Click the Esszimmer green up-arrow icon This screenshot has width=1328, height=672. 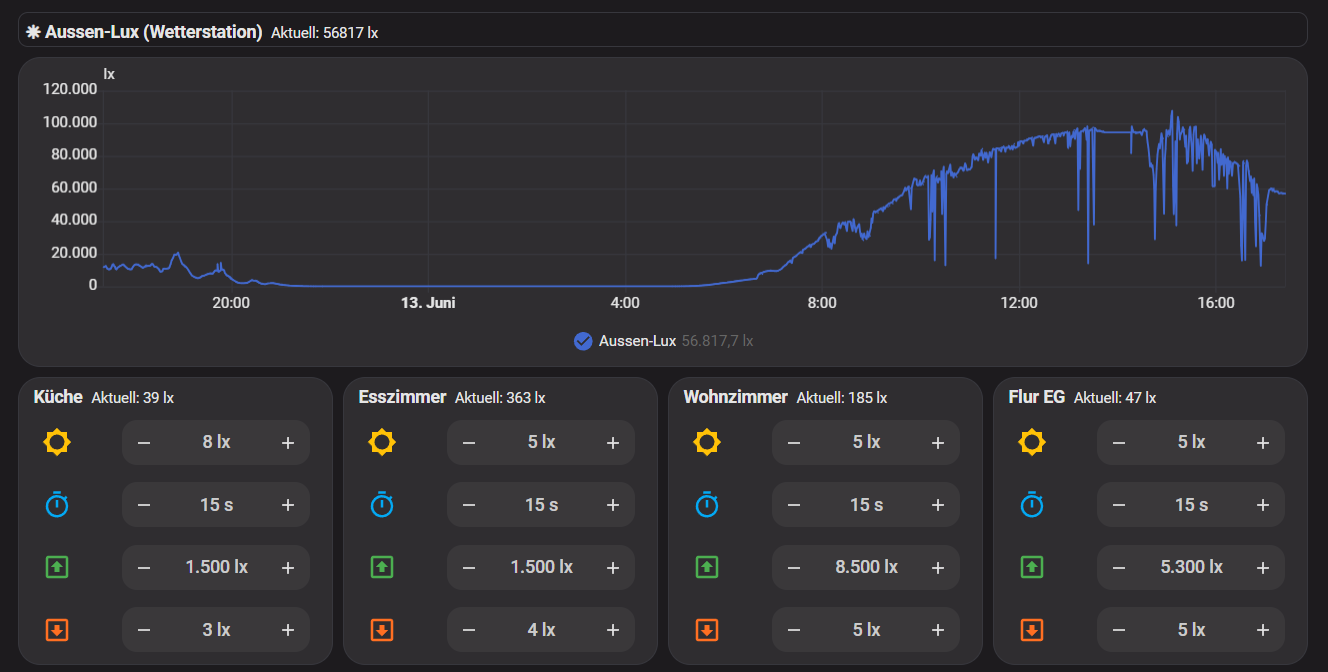382,567
